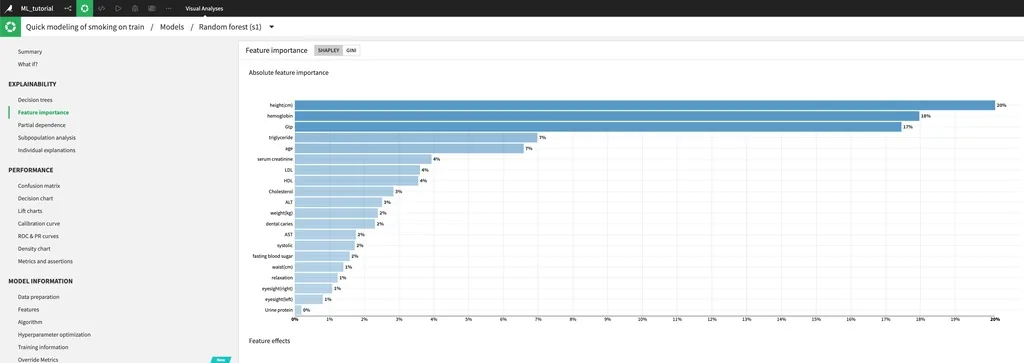Click the relaxation importance bar

(x=316, y=277)
